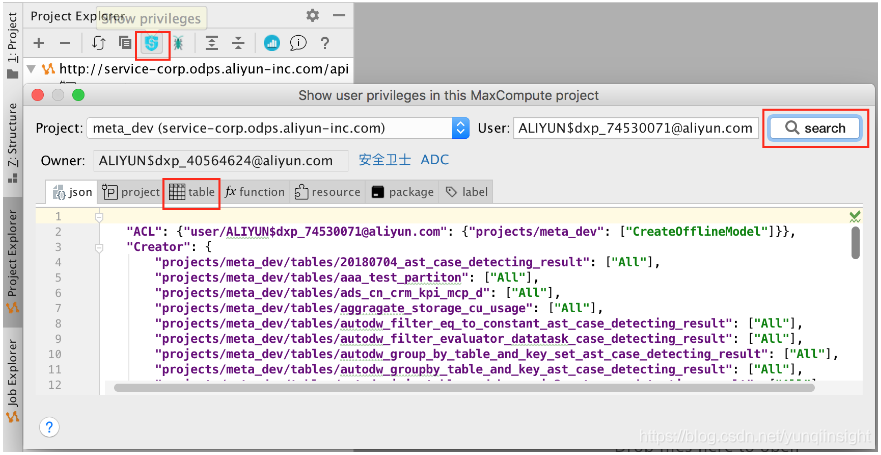Switch to the label tab

tap(466, 192)
